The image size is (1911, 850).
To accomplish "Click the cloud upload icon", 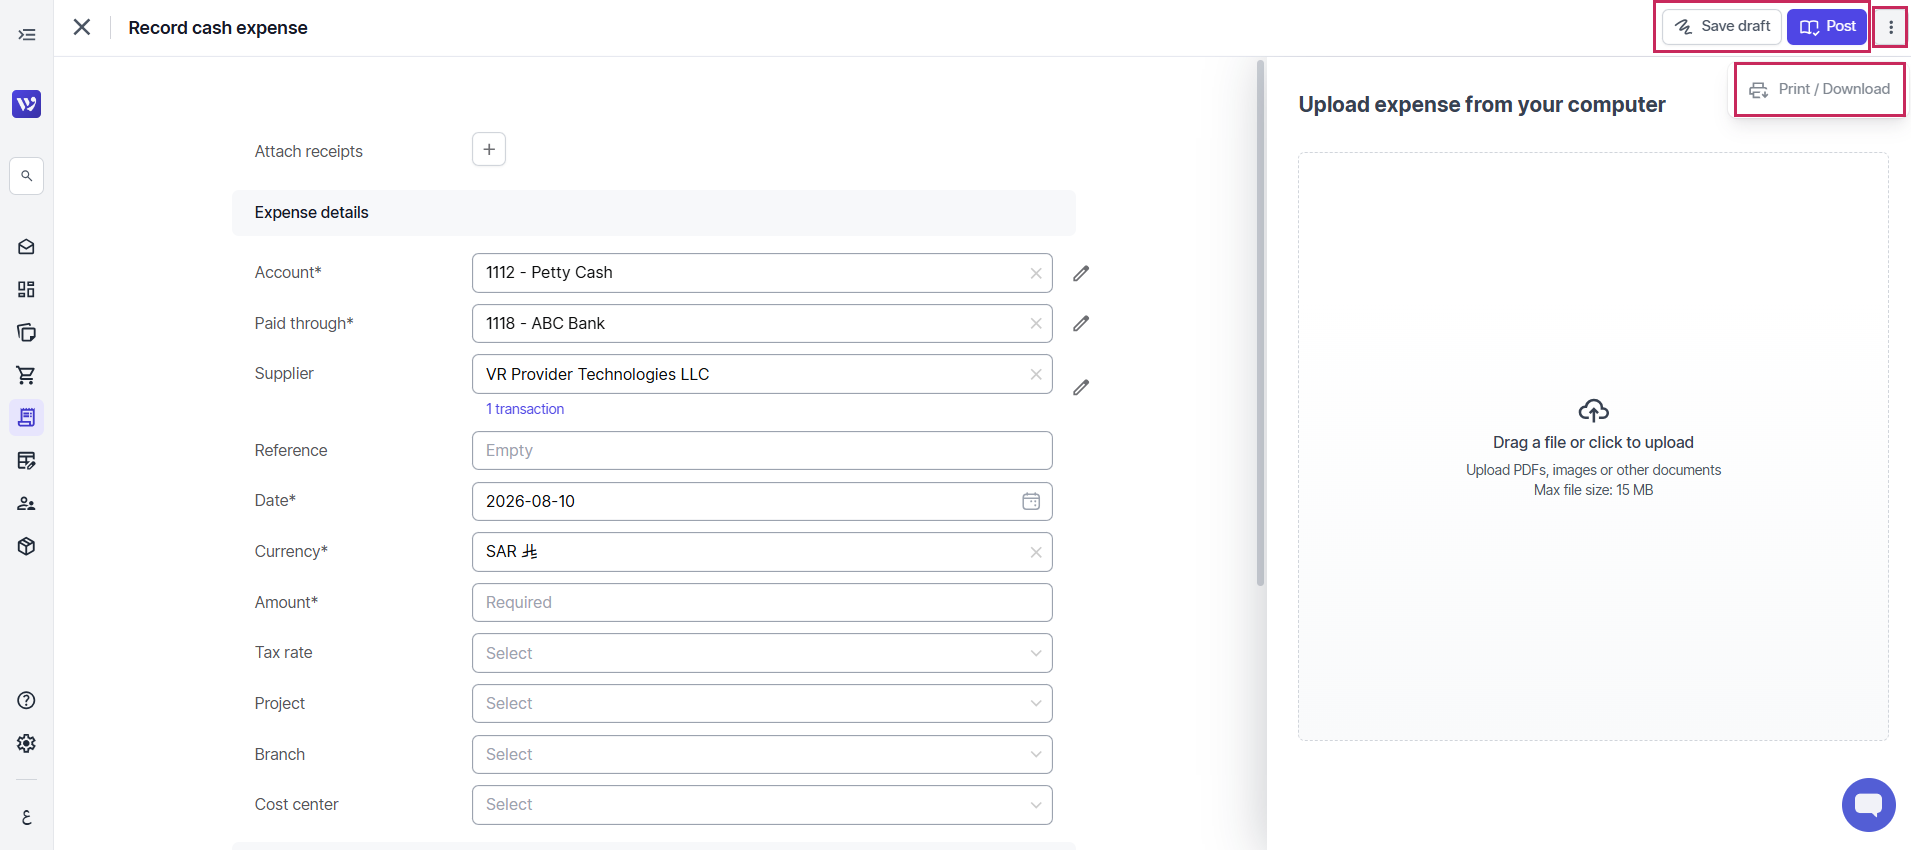I will coord(1593,411).
